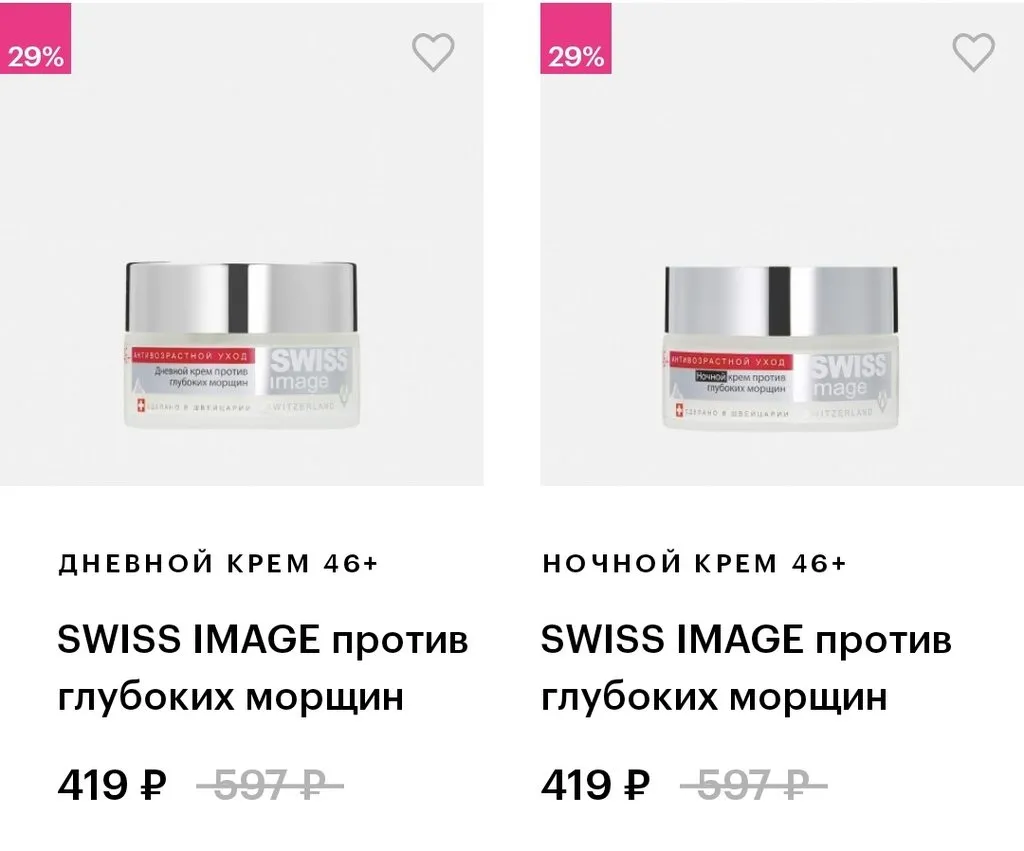Open the day cream jar product image
The width and height of the screenshot is (1024, 851).
tap(242, 345)
